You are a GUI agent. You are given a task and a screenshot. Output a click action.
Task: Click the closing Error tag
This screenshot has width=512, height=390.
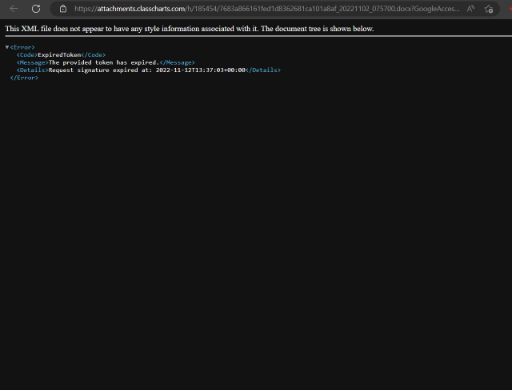(24, 78)
